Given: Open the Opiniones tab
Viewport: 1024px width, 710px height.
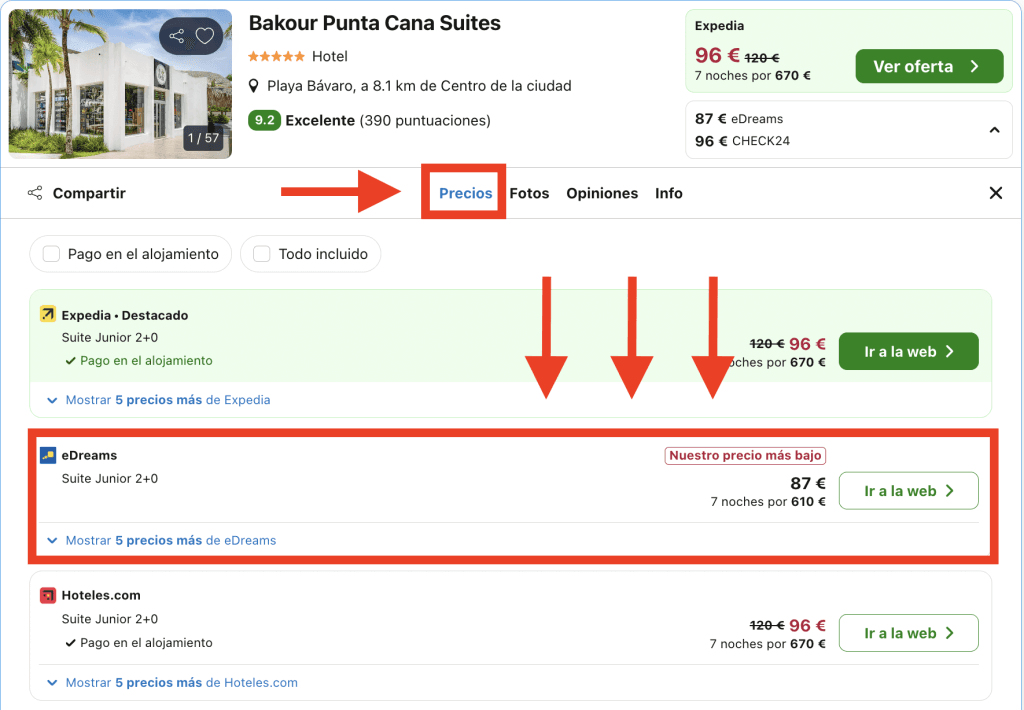Looking at the screenshot, I should (602, 193).
